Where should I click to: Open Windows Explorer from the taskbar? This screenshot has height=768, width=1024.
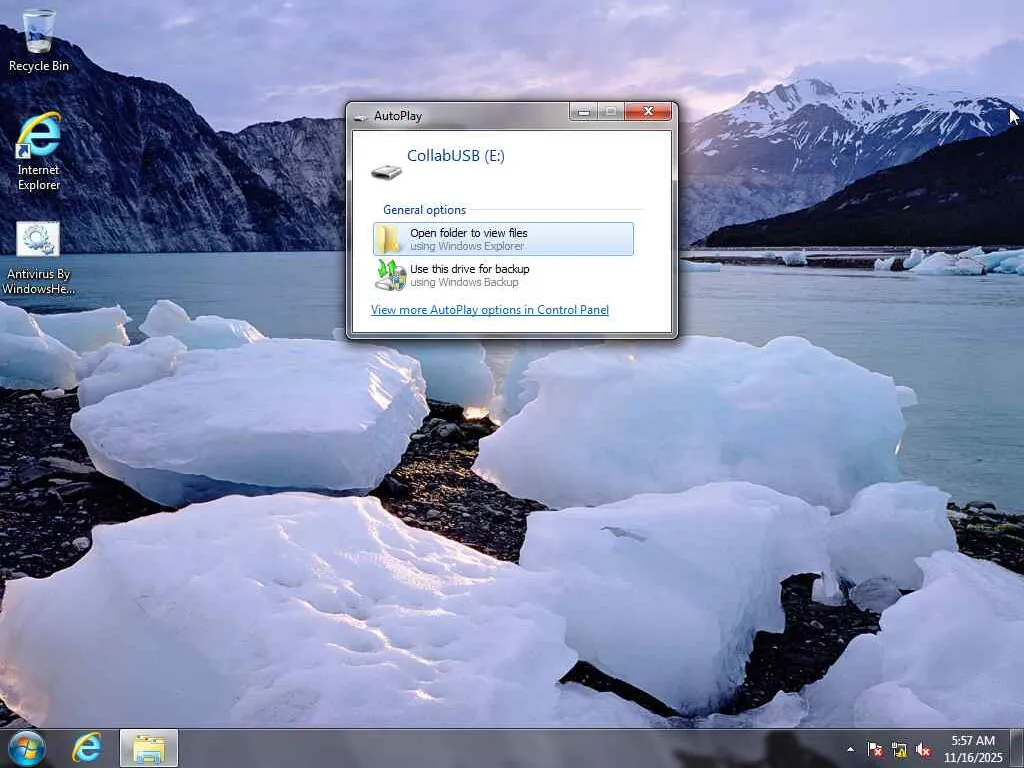[x=149, y=748]
